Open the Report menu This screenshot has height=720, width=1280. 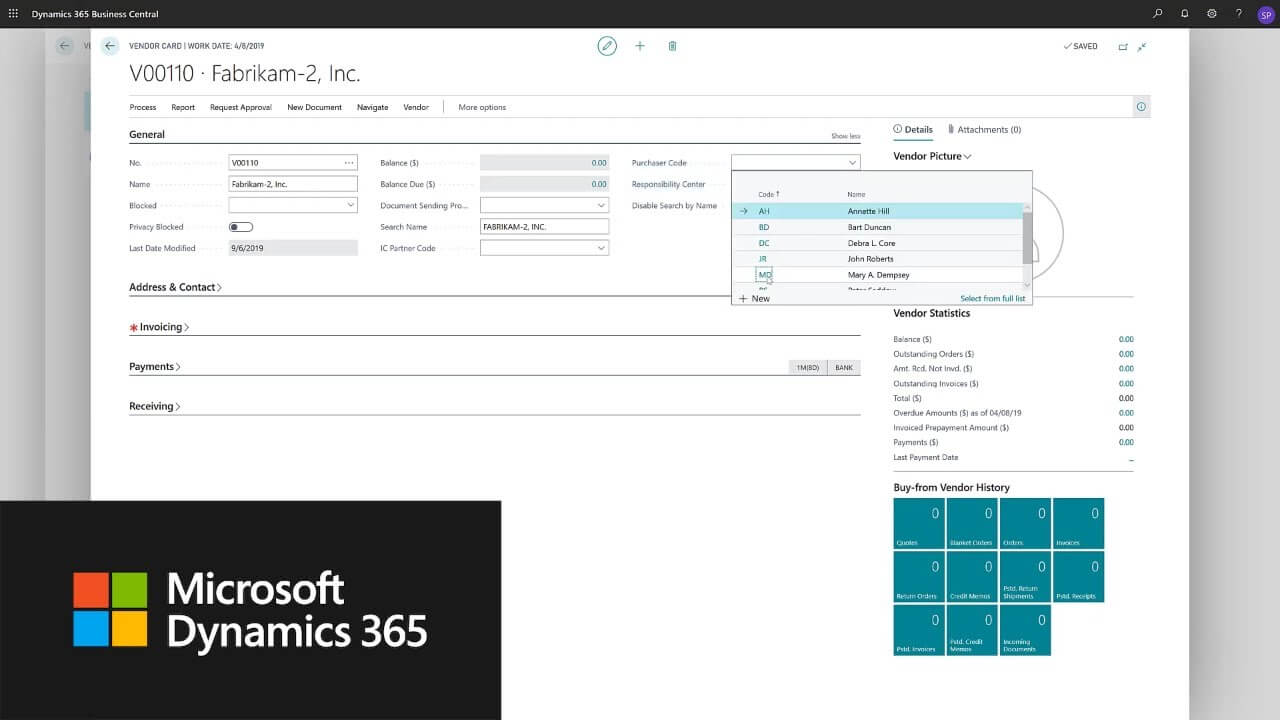[x=183, y=107]
